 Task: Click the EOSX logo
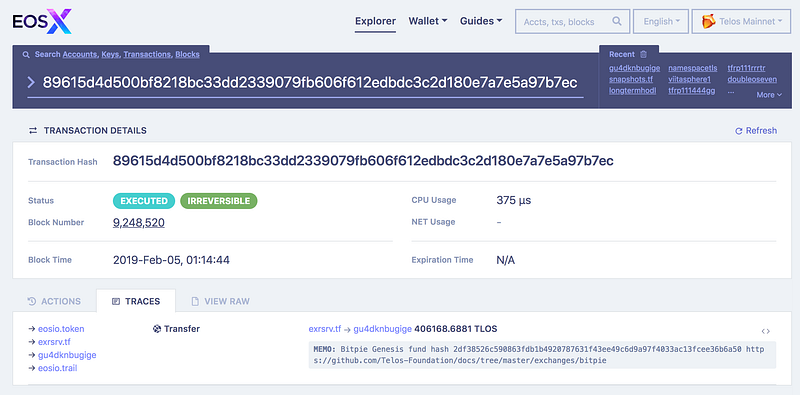tap(42, 21)
